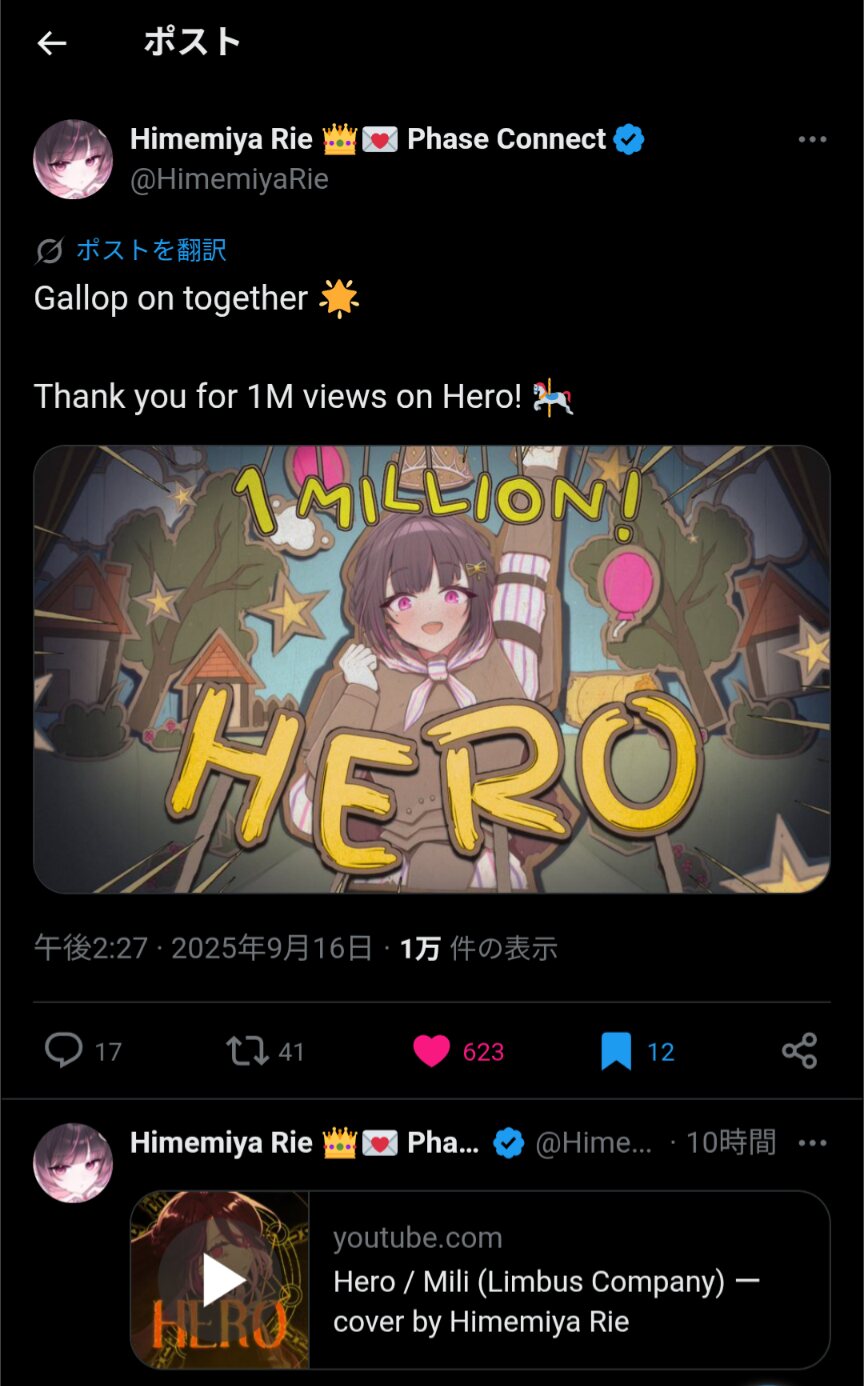Tap the repost arrows icon
The height and width of the screenshot is (1386, 864).
[x=247, y=1051]
